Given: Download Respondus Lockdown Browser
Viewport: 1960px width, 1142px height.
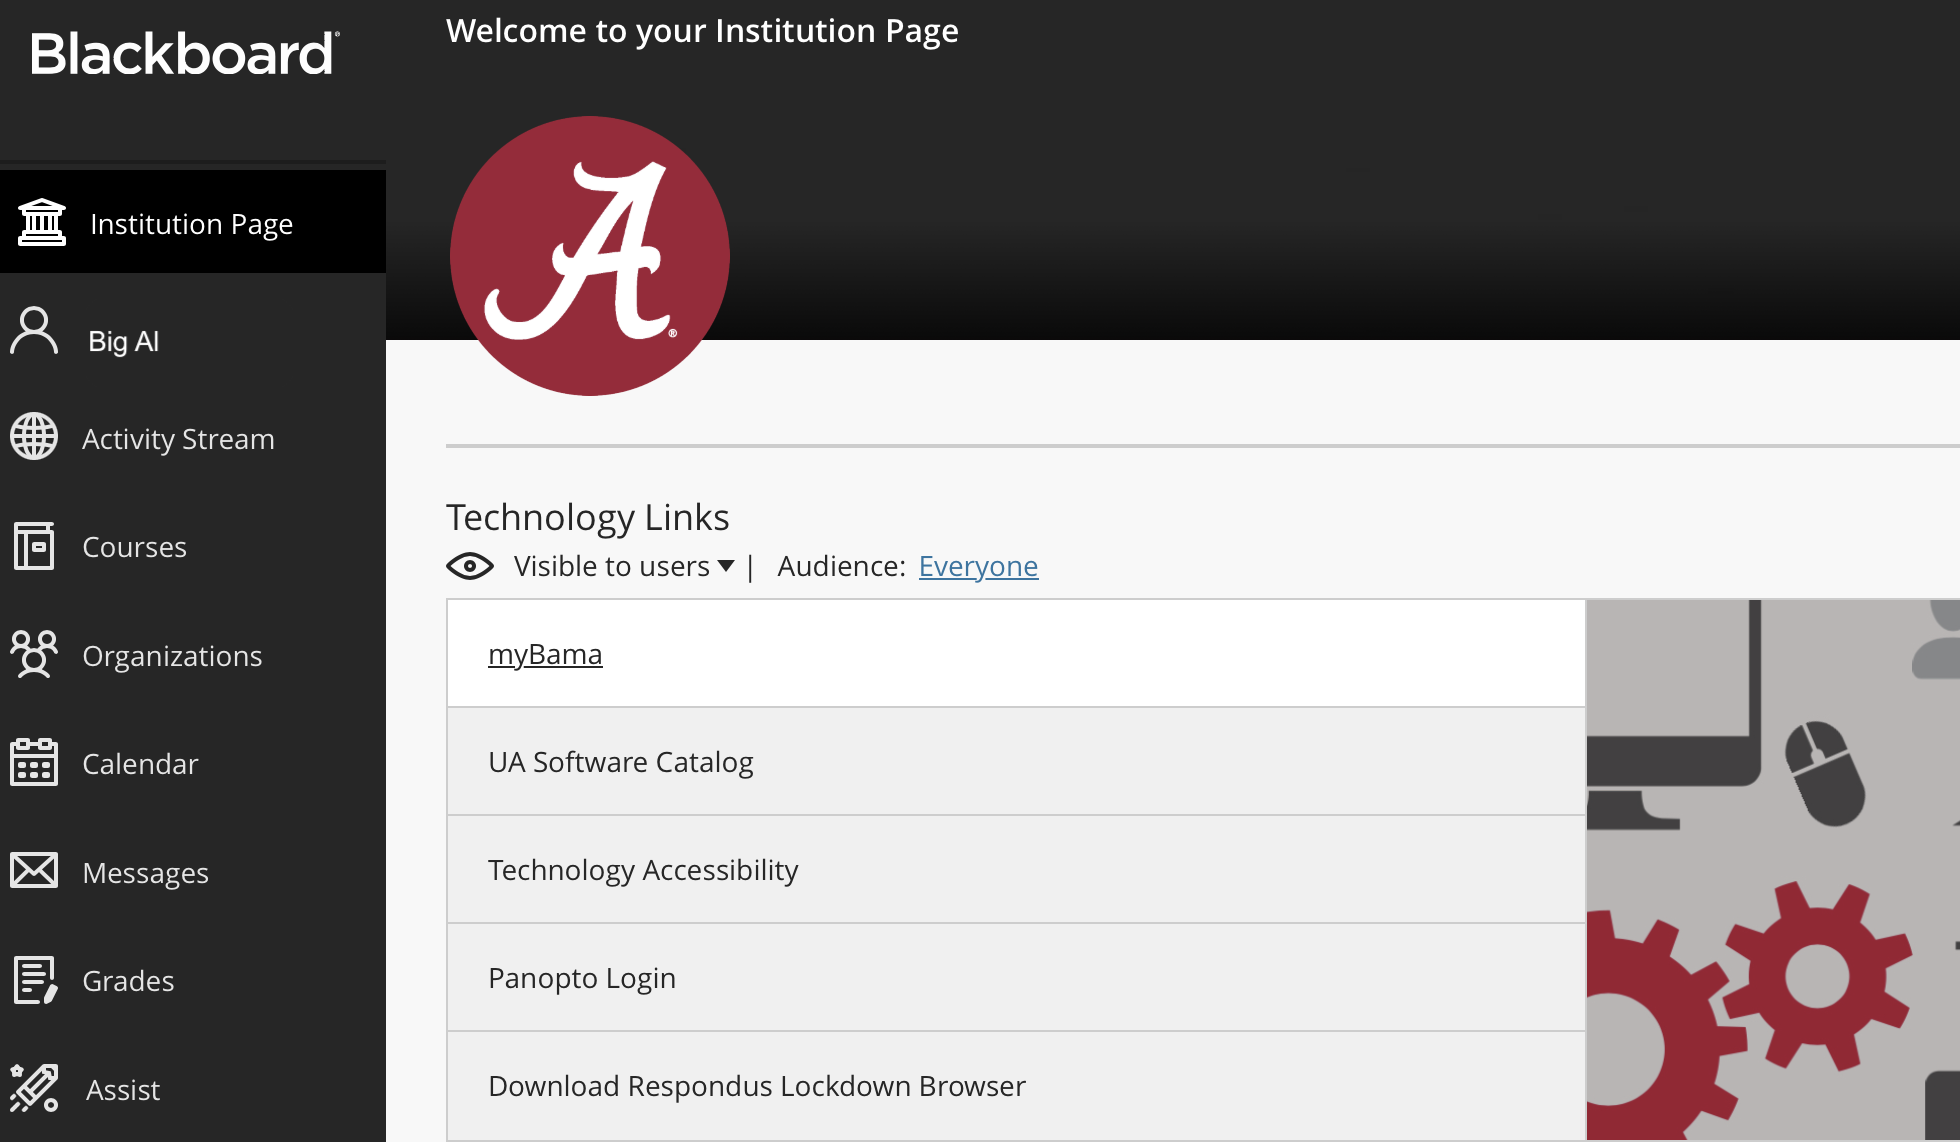Looking at the screenshot, I should pyautogui.click(x=756, y=1085).
